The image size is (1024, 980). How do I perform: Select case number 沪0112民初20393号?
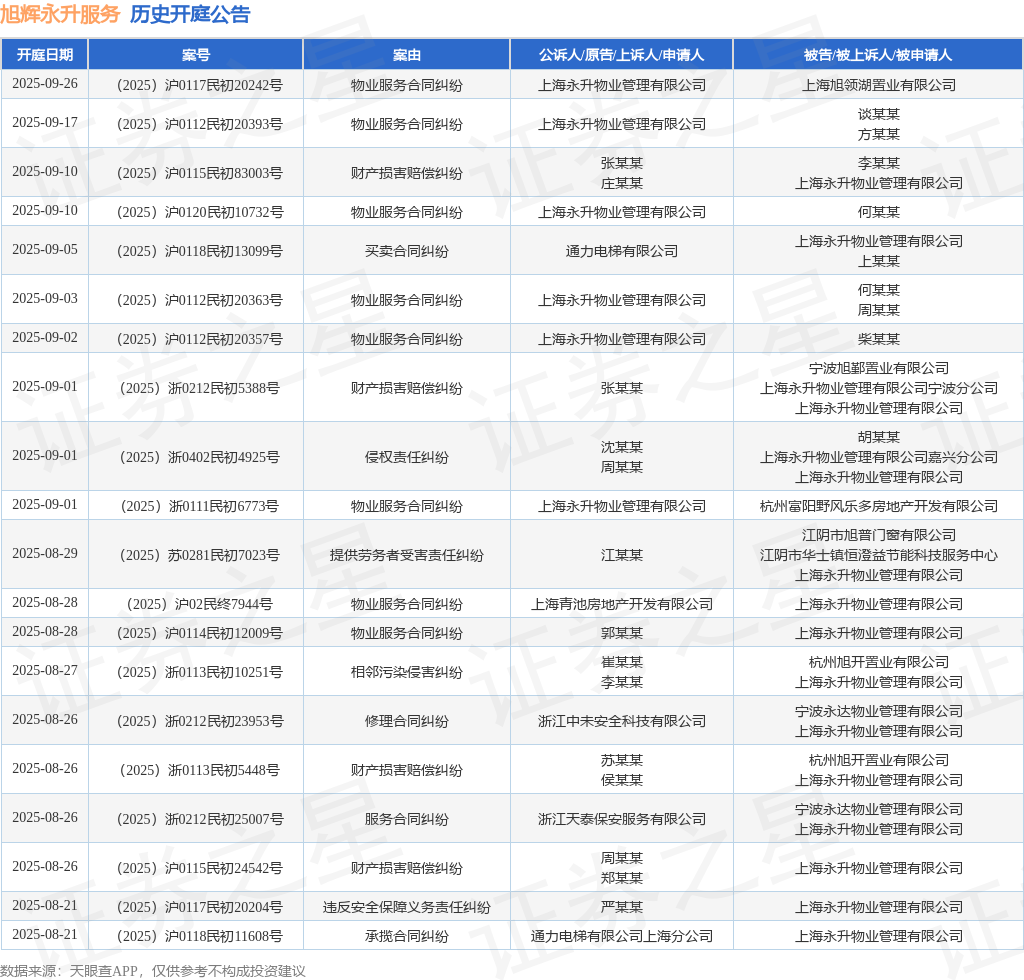[x=224, y=124]
